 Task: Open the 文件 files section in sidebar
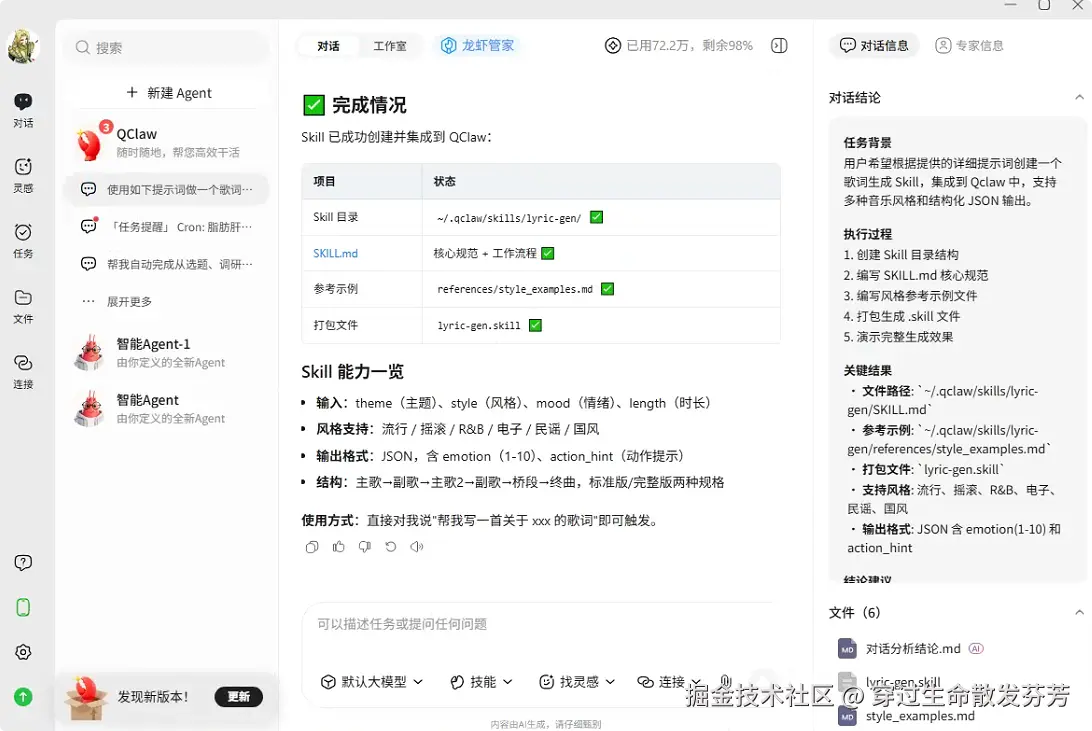[23, 298]
